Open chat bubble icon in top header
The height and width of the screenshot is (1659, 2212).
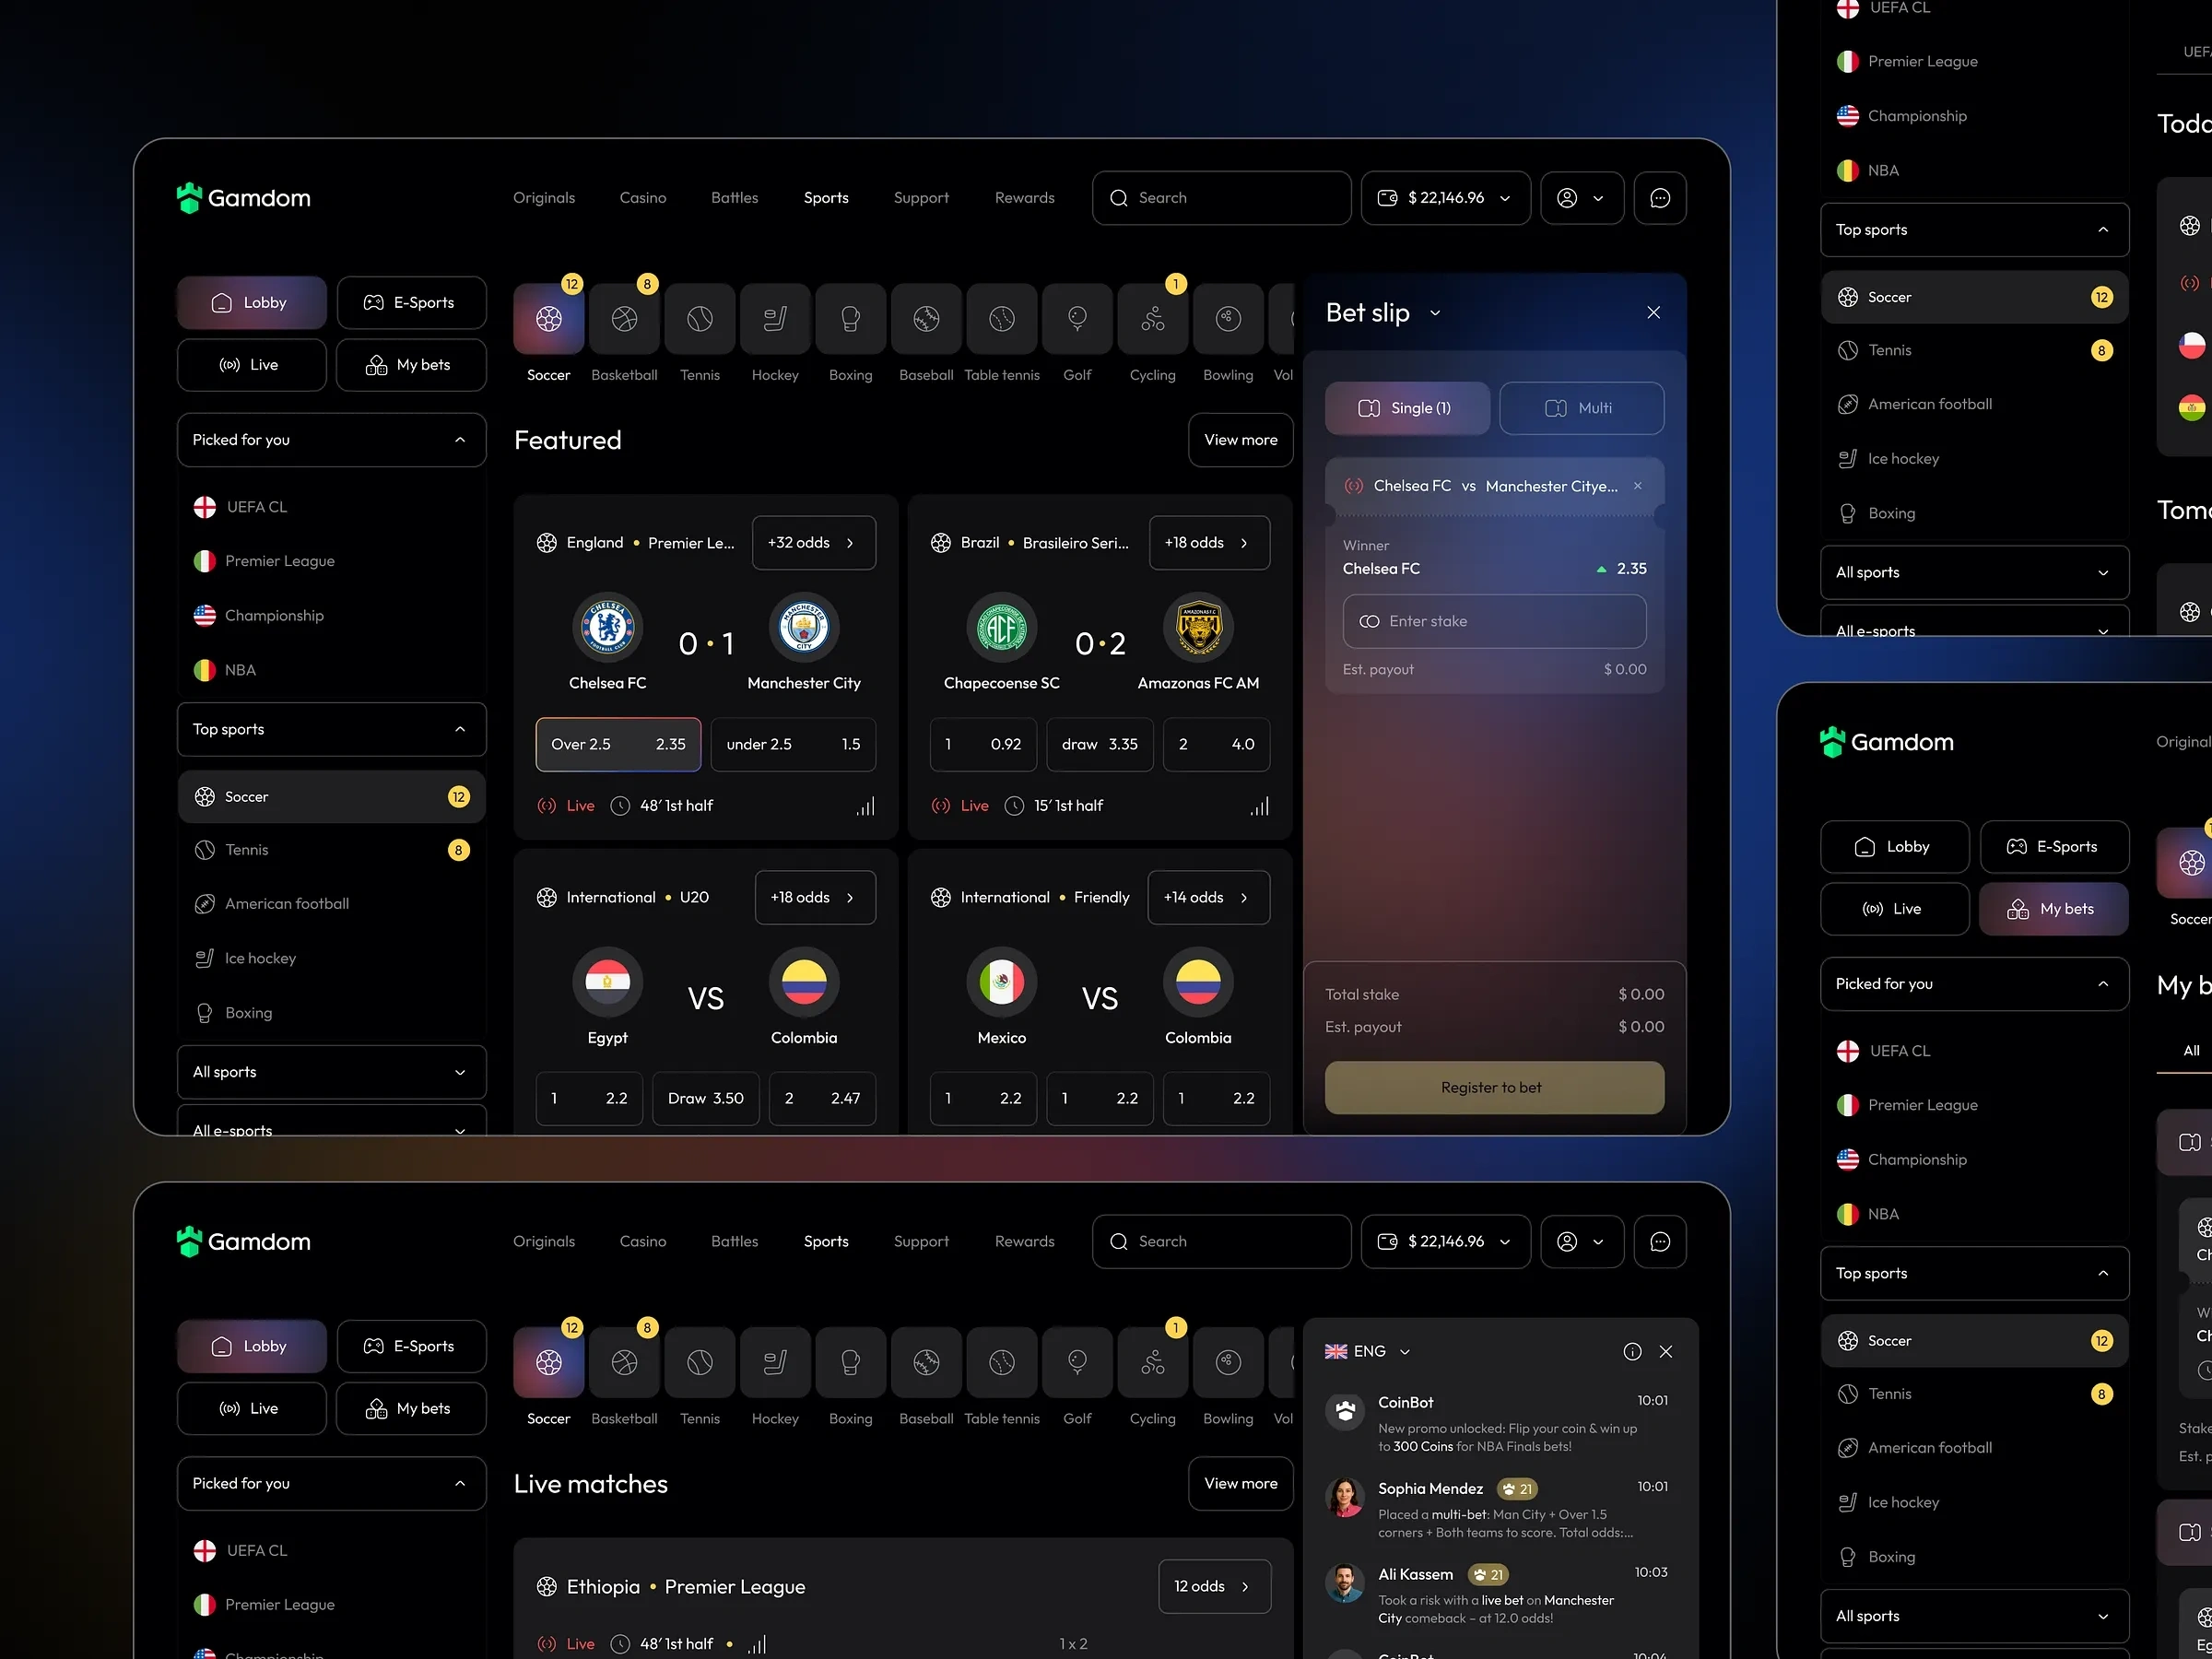1659,198
